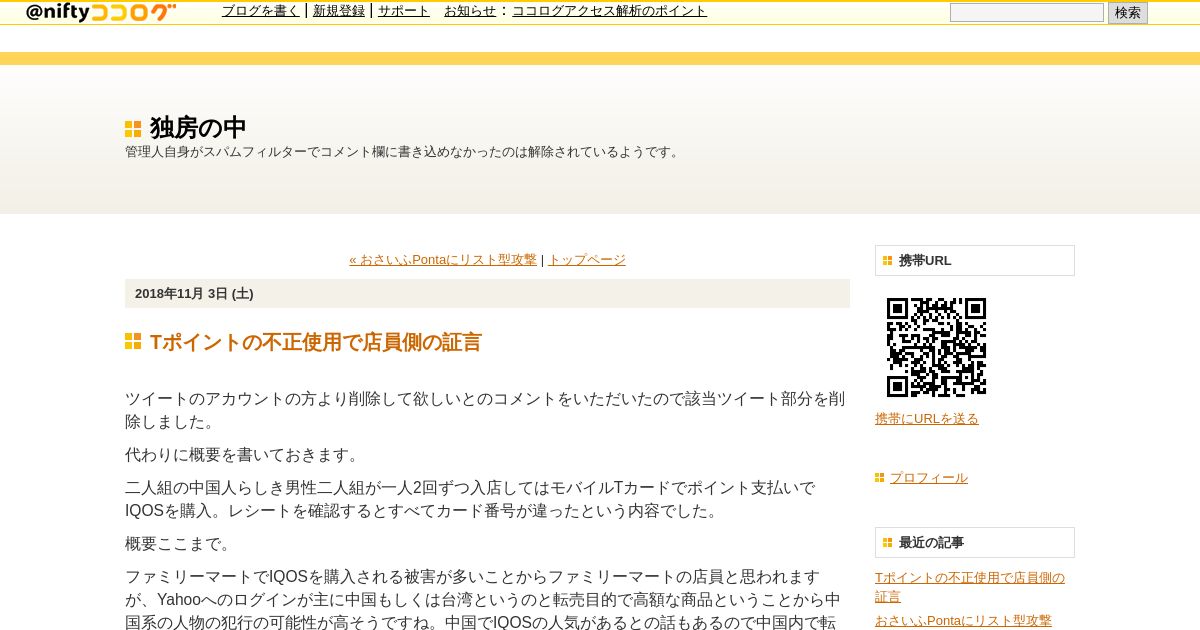
Task: Open the サポート link
Action: pyautogui.click(x=404, y=11)
